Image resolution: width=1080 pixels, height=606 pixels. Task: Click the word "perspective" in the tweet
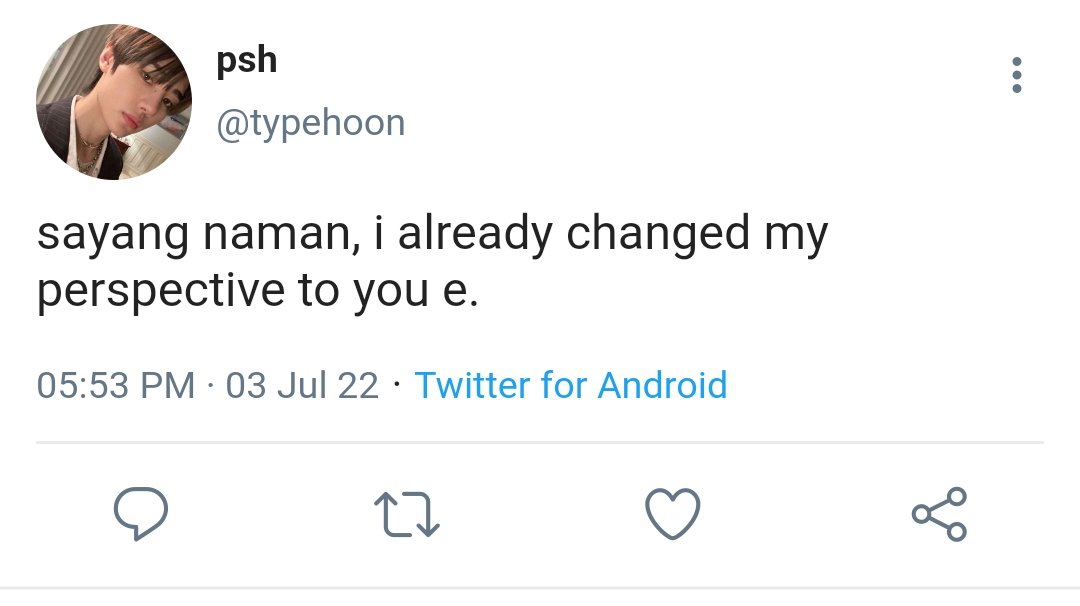pos(160,291)
